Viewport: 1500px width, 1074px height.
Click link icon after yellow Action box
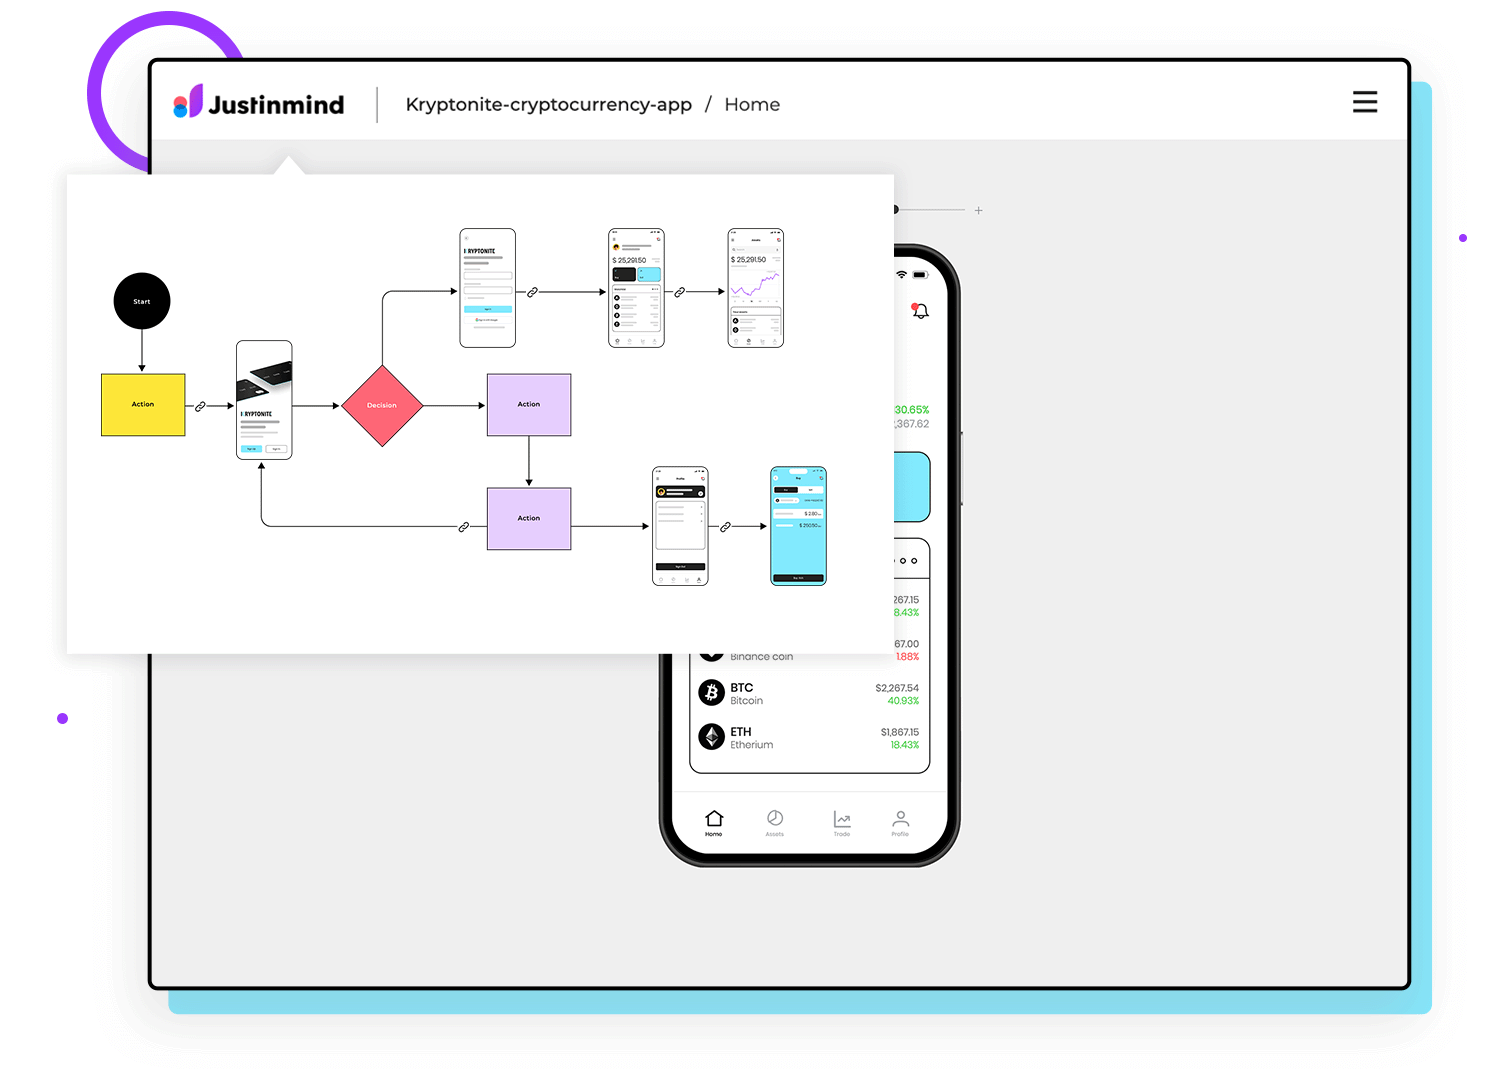click(200, 406)
